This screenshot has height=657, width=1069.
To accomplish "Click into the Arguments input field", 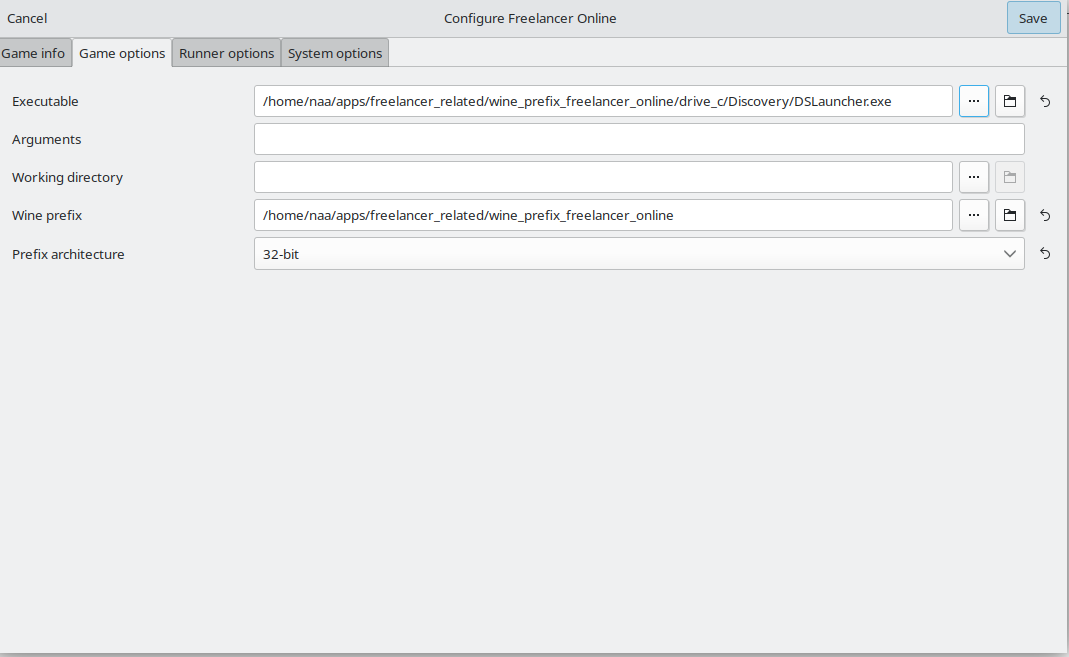I will [x=639, y=139].
